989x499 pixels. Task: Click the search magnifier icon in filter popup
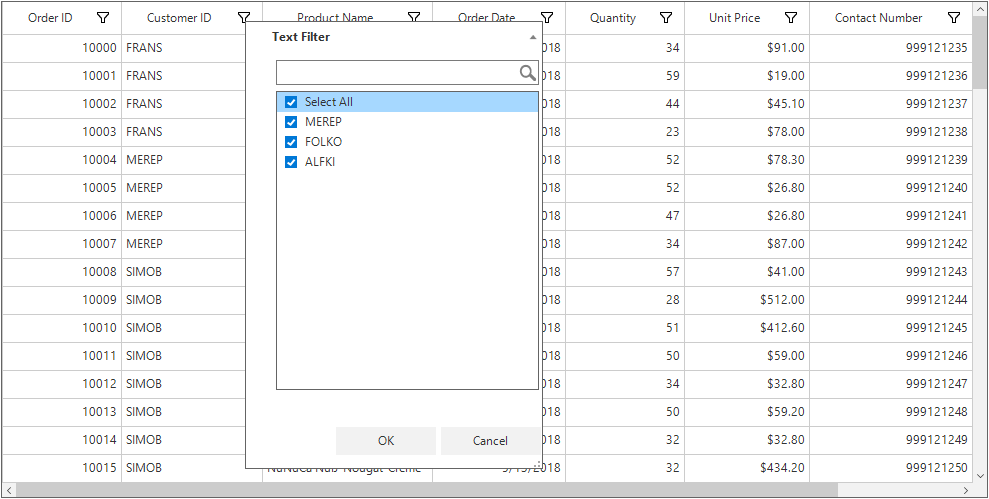(x=528, y=73)
